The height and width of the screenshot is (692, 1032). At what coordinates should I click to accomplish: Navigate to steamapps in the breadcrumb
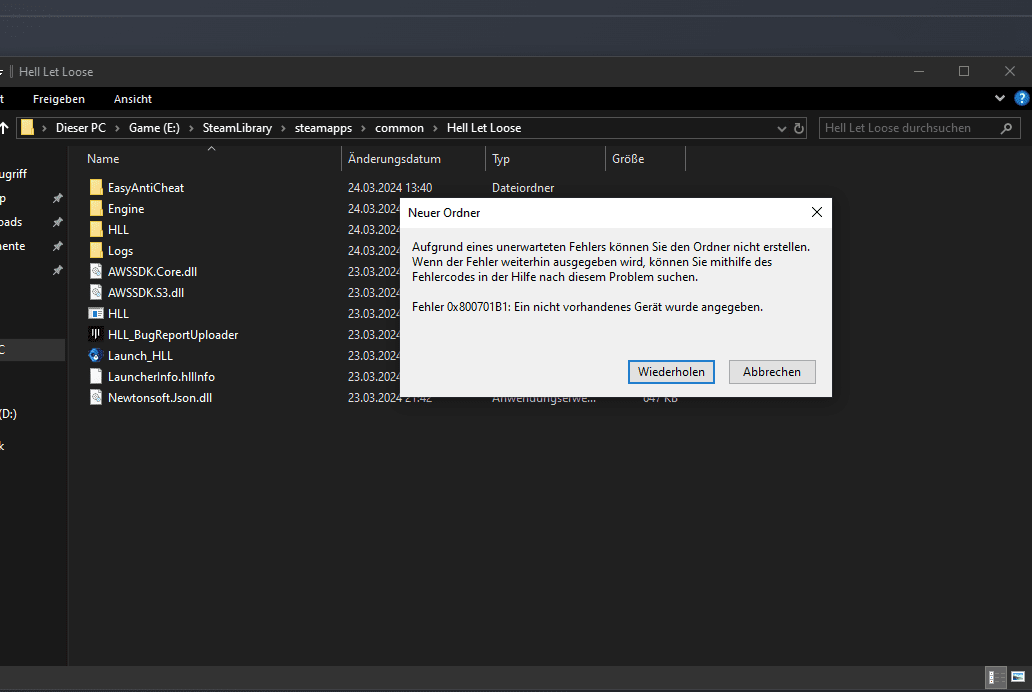tap(323, 128)
